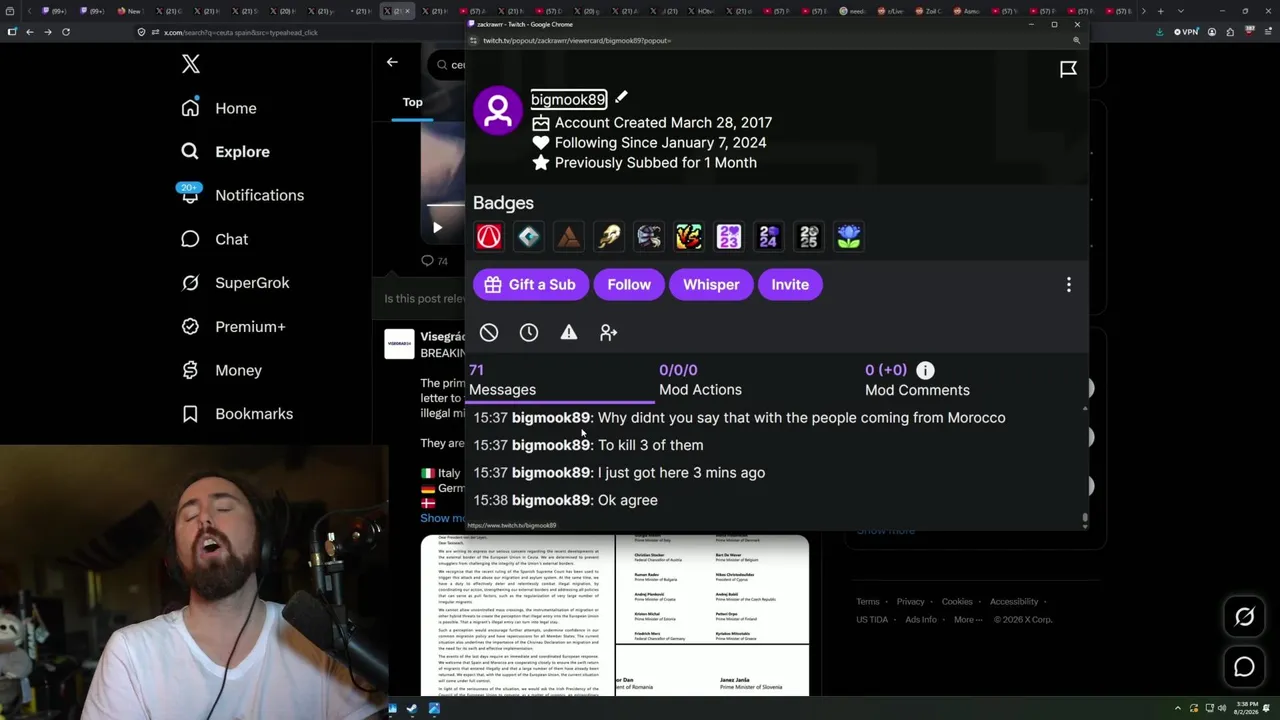Click the teal diamond badge

click(529, 237)
